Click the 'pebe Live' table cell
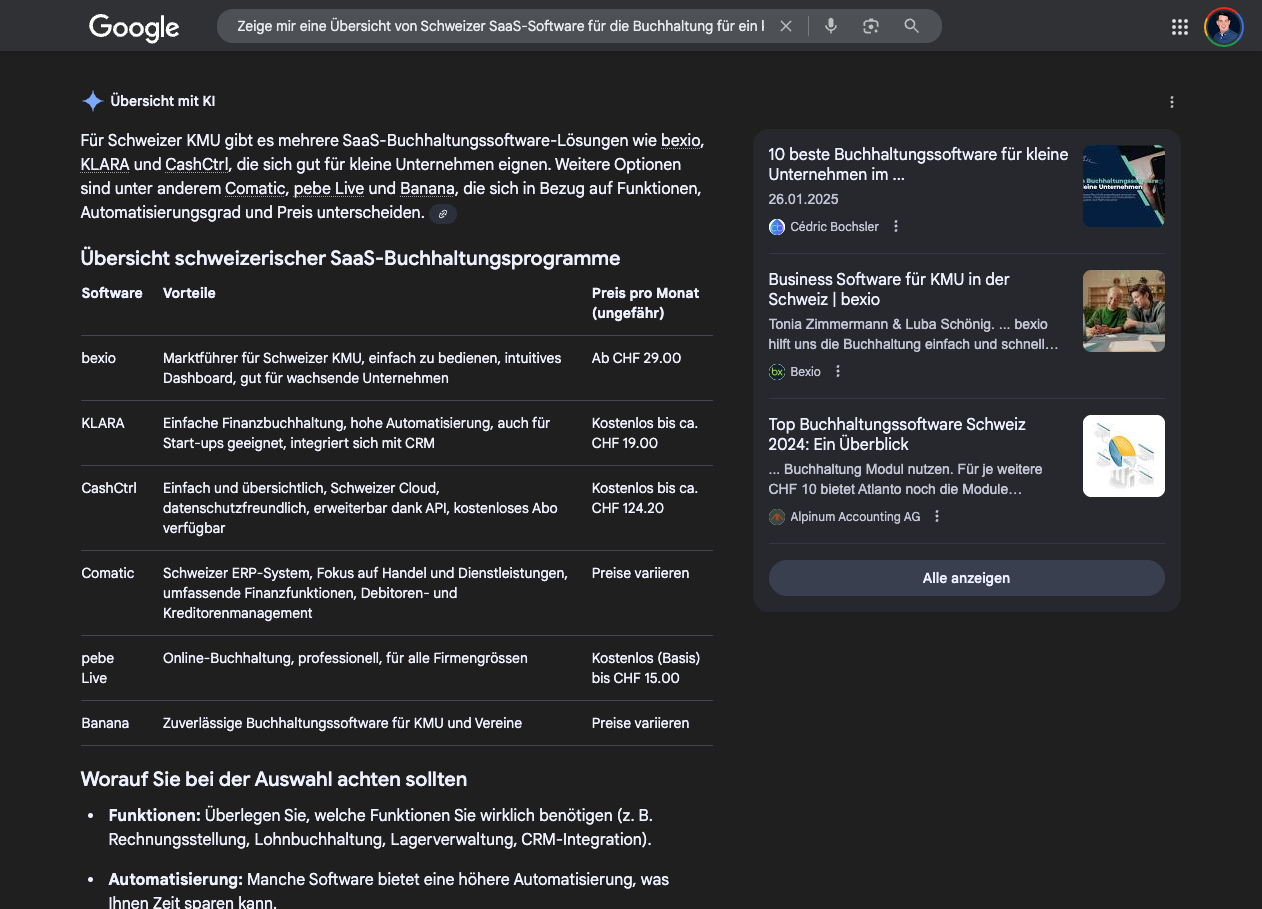 [x=98, y=668]
